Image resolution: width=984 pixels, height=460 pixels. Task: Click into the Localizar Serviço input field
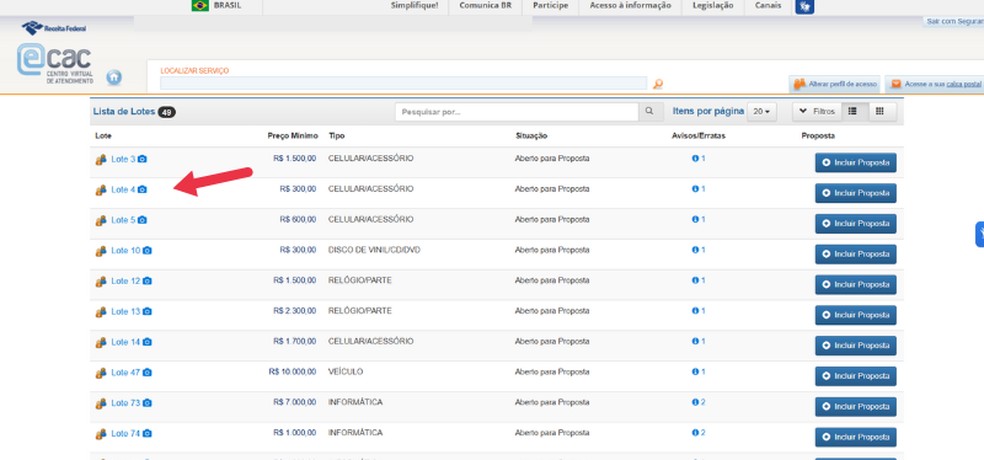pyautogui.click(x=404, y=84)
